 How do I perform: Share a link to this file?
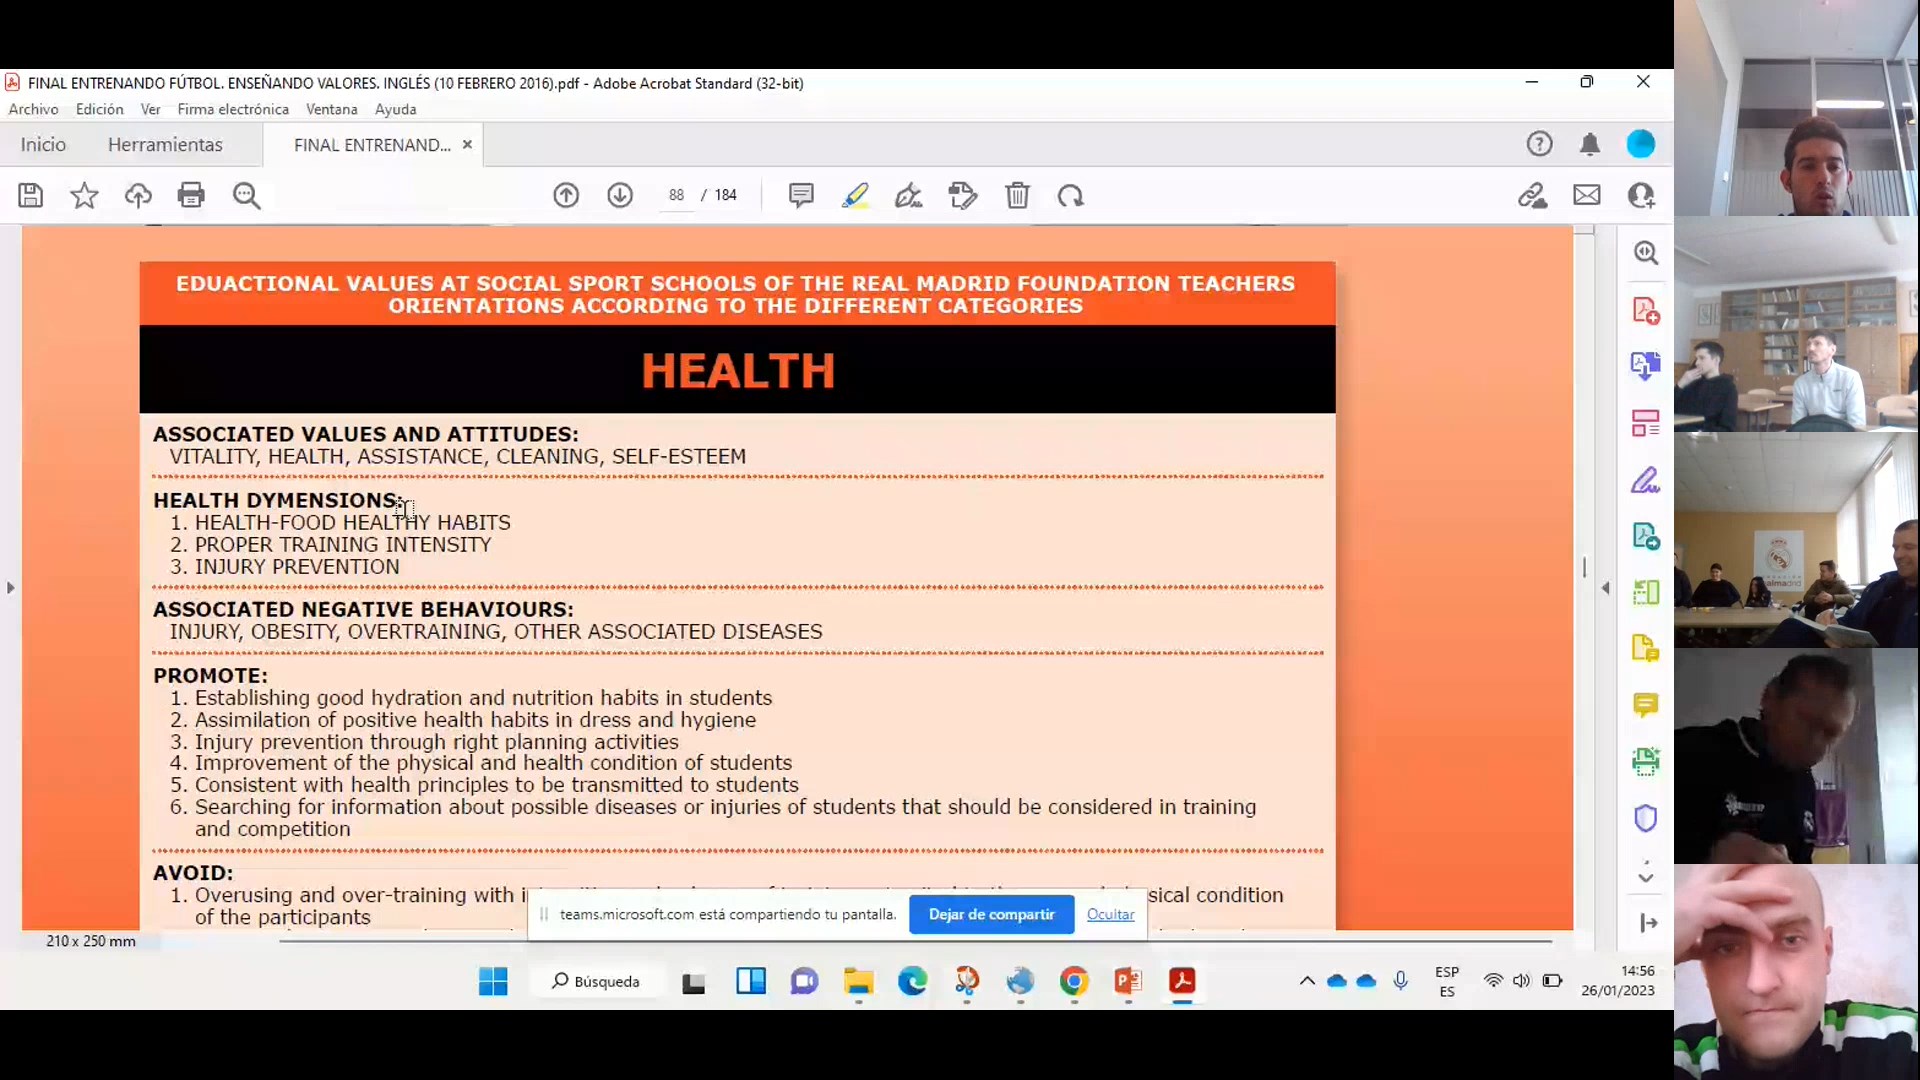point(1533,195)
